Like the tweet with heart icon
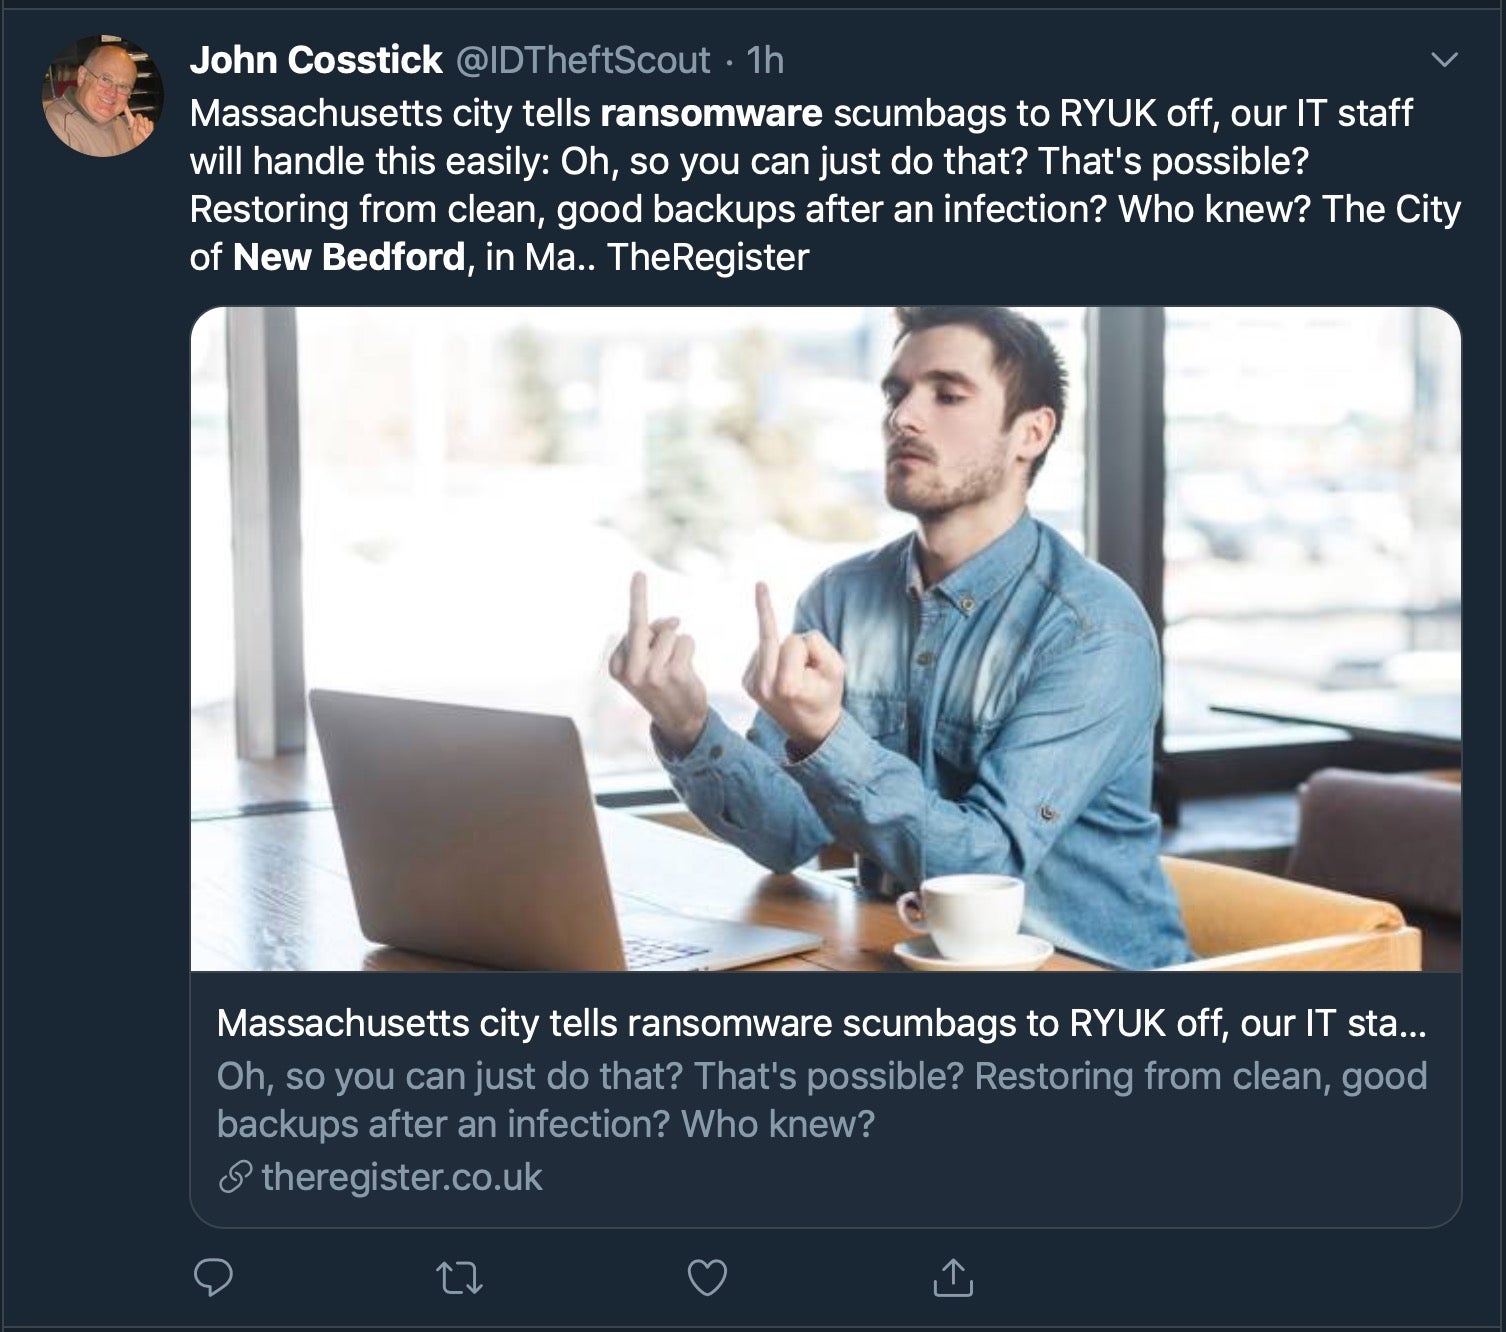 [x=707, y=1277]
